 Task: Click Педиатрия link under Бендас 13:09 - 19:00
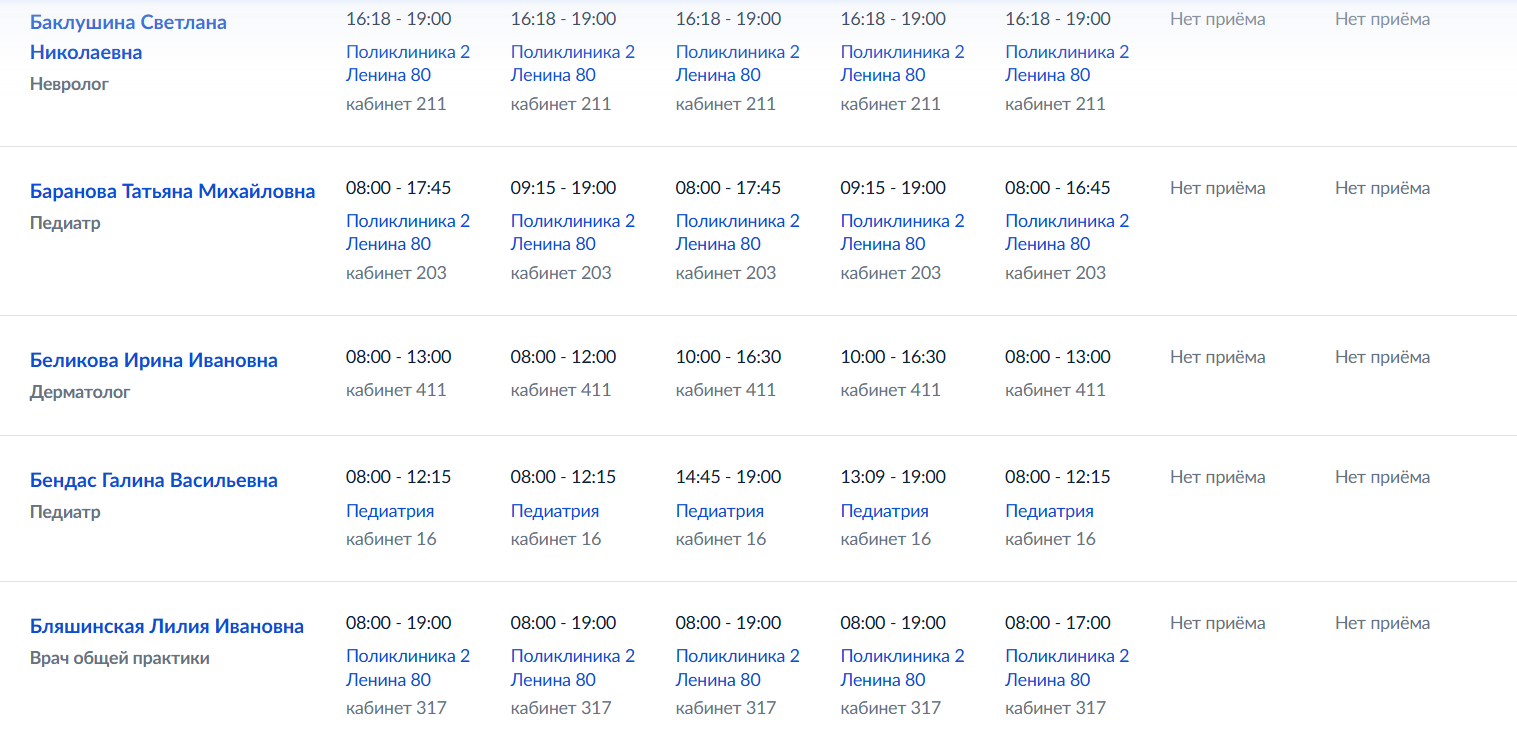point(885,511)
